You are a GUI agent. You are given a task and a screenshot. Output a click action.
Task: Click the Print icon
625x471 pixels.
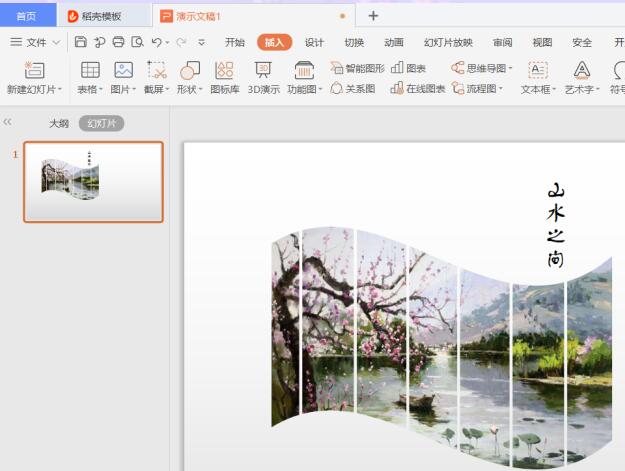[x=118, y=42]
